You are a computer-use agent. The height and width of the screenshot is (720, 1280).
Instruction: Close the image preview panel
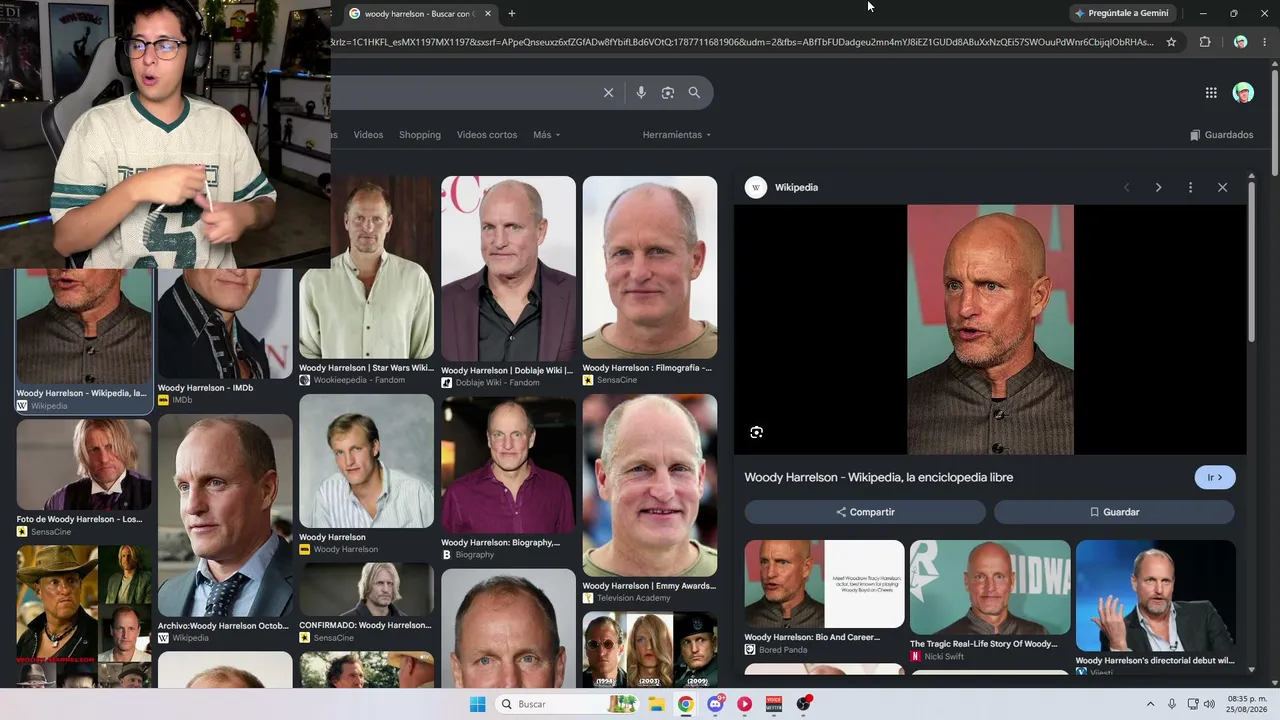pos(1222,188)
